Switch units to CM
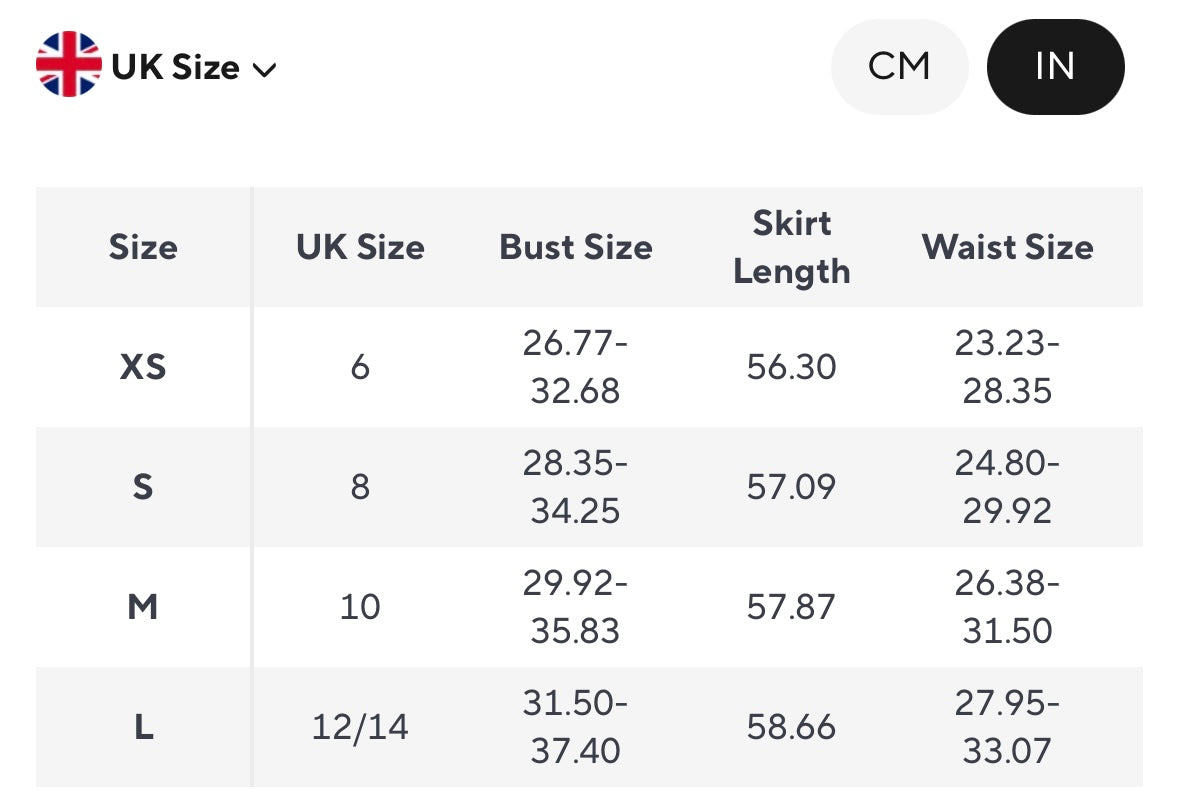 click(x=899, y=67)
